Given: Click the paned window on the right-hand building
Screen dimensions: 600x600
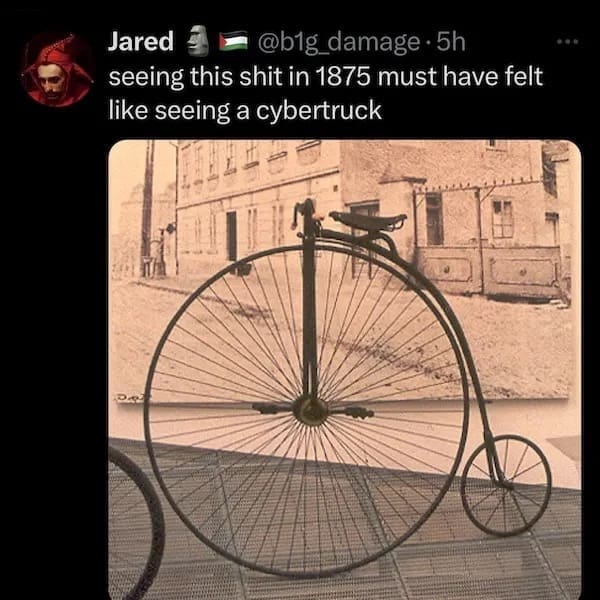Looking at the screenshot, I should point(502,218).
